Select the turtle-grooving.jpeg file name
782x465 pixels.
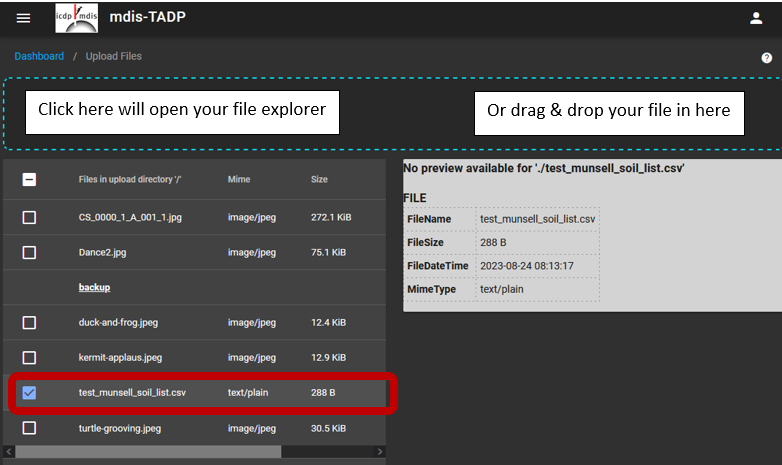click(120, 428)
